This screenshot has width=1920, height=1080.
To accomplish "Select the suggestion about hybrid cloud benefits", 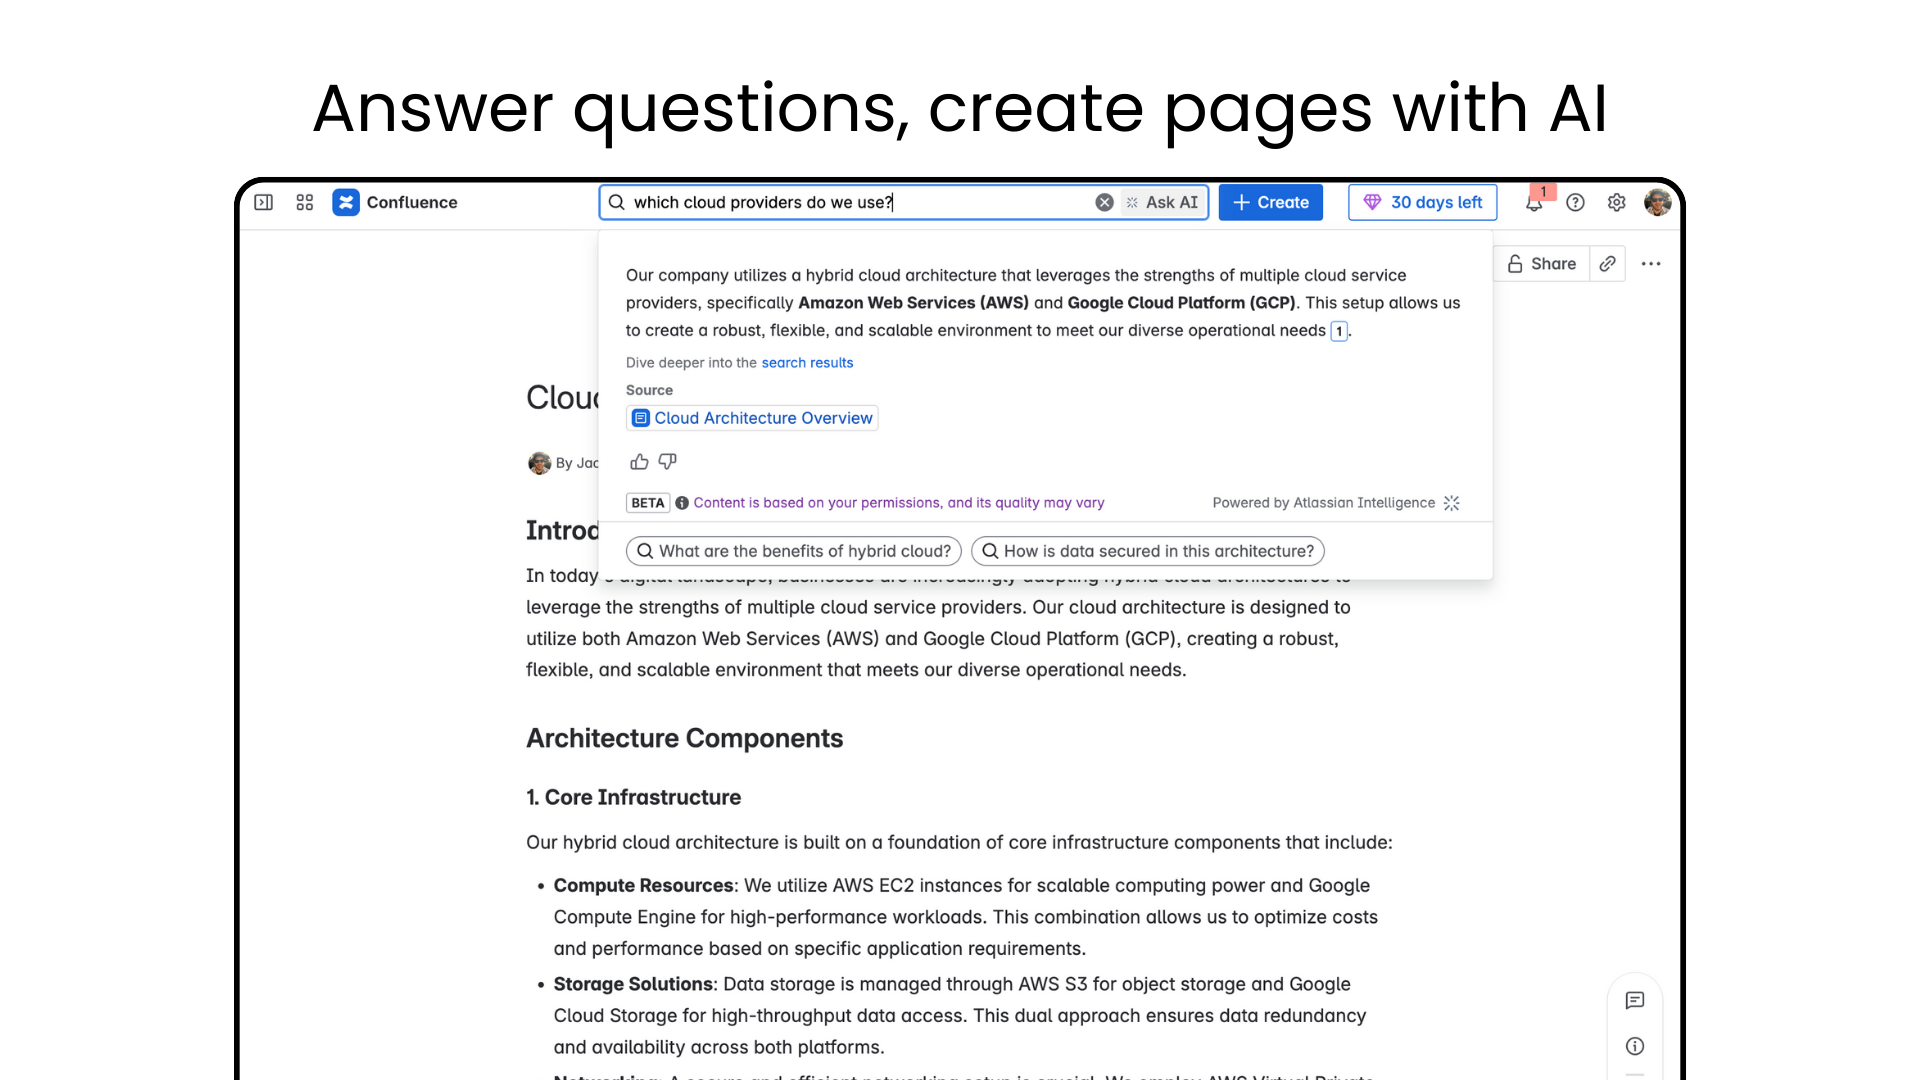I will click(794, 551).
